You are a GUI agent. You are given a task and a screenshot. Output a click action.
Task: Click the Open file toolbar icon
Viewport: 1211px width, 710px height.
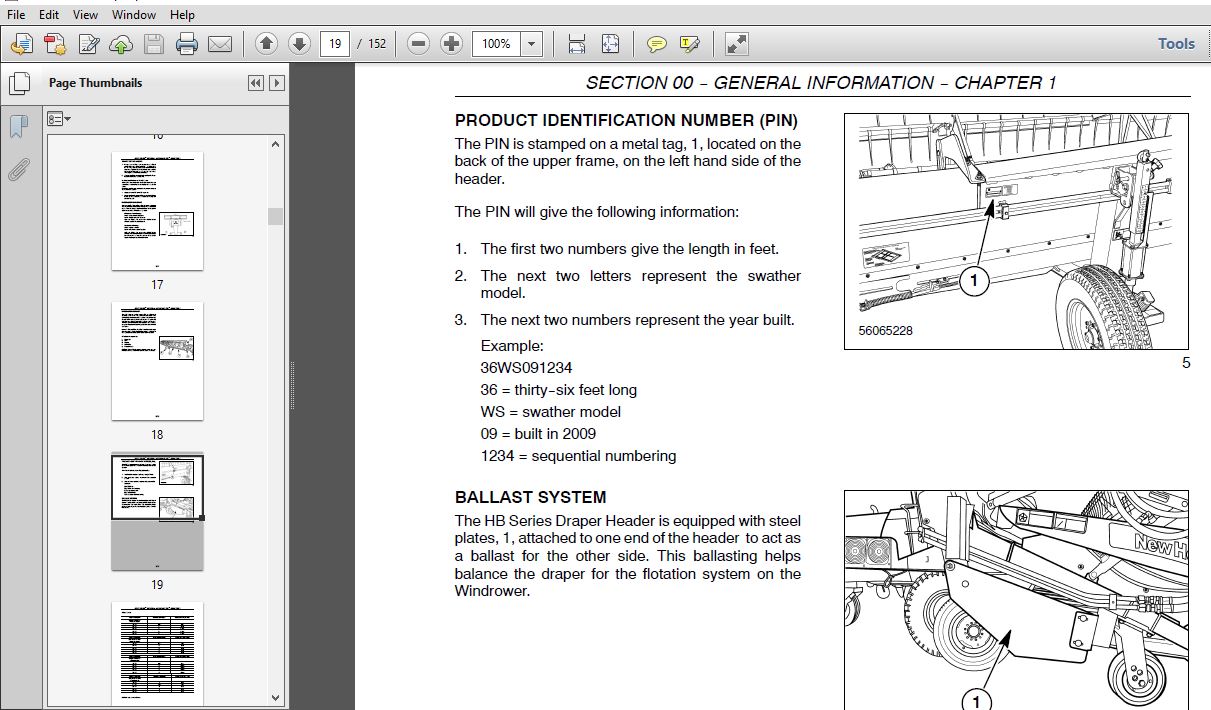click(22, 44)
